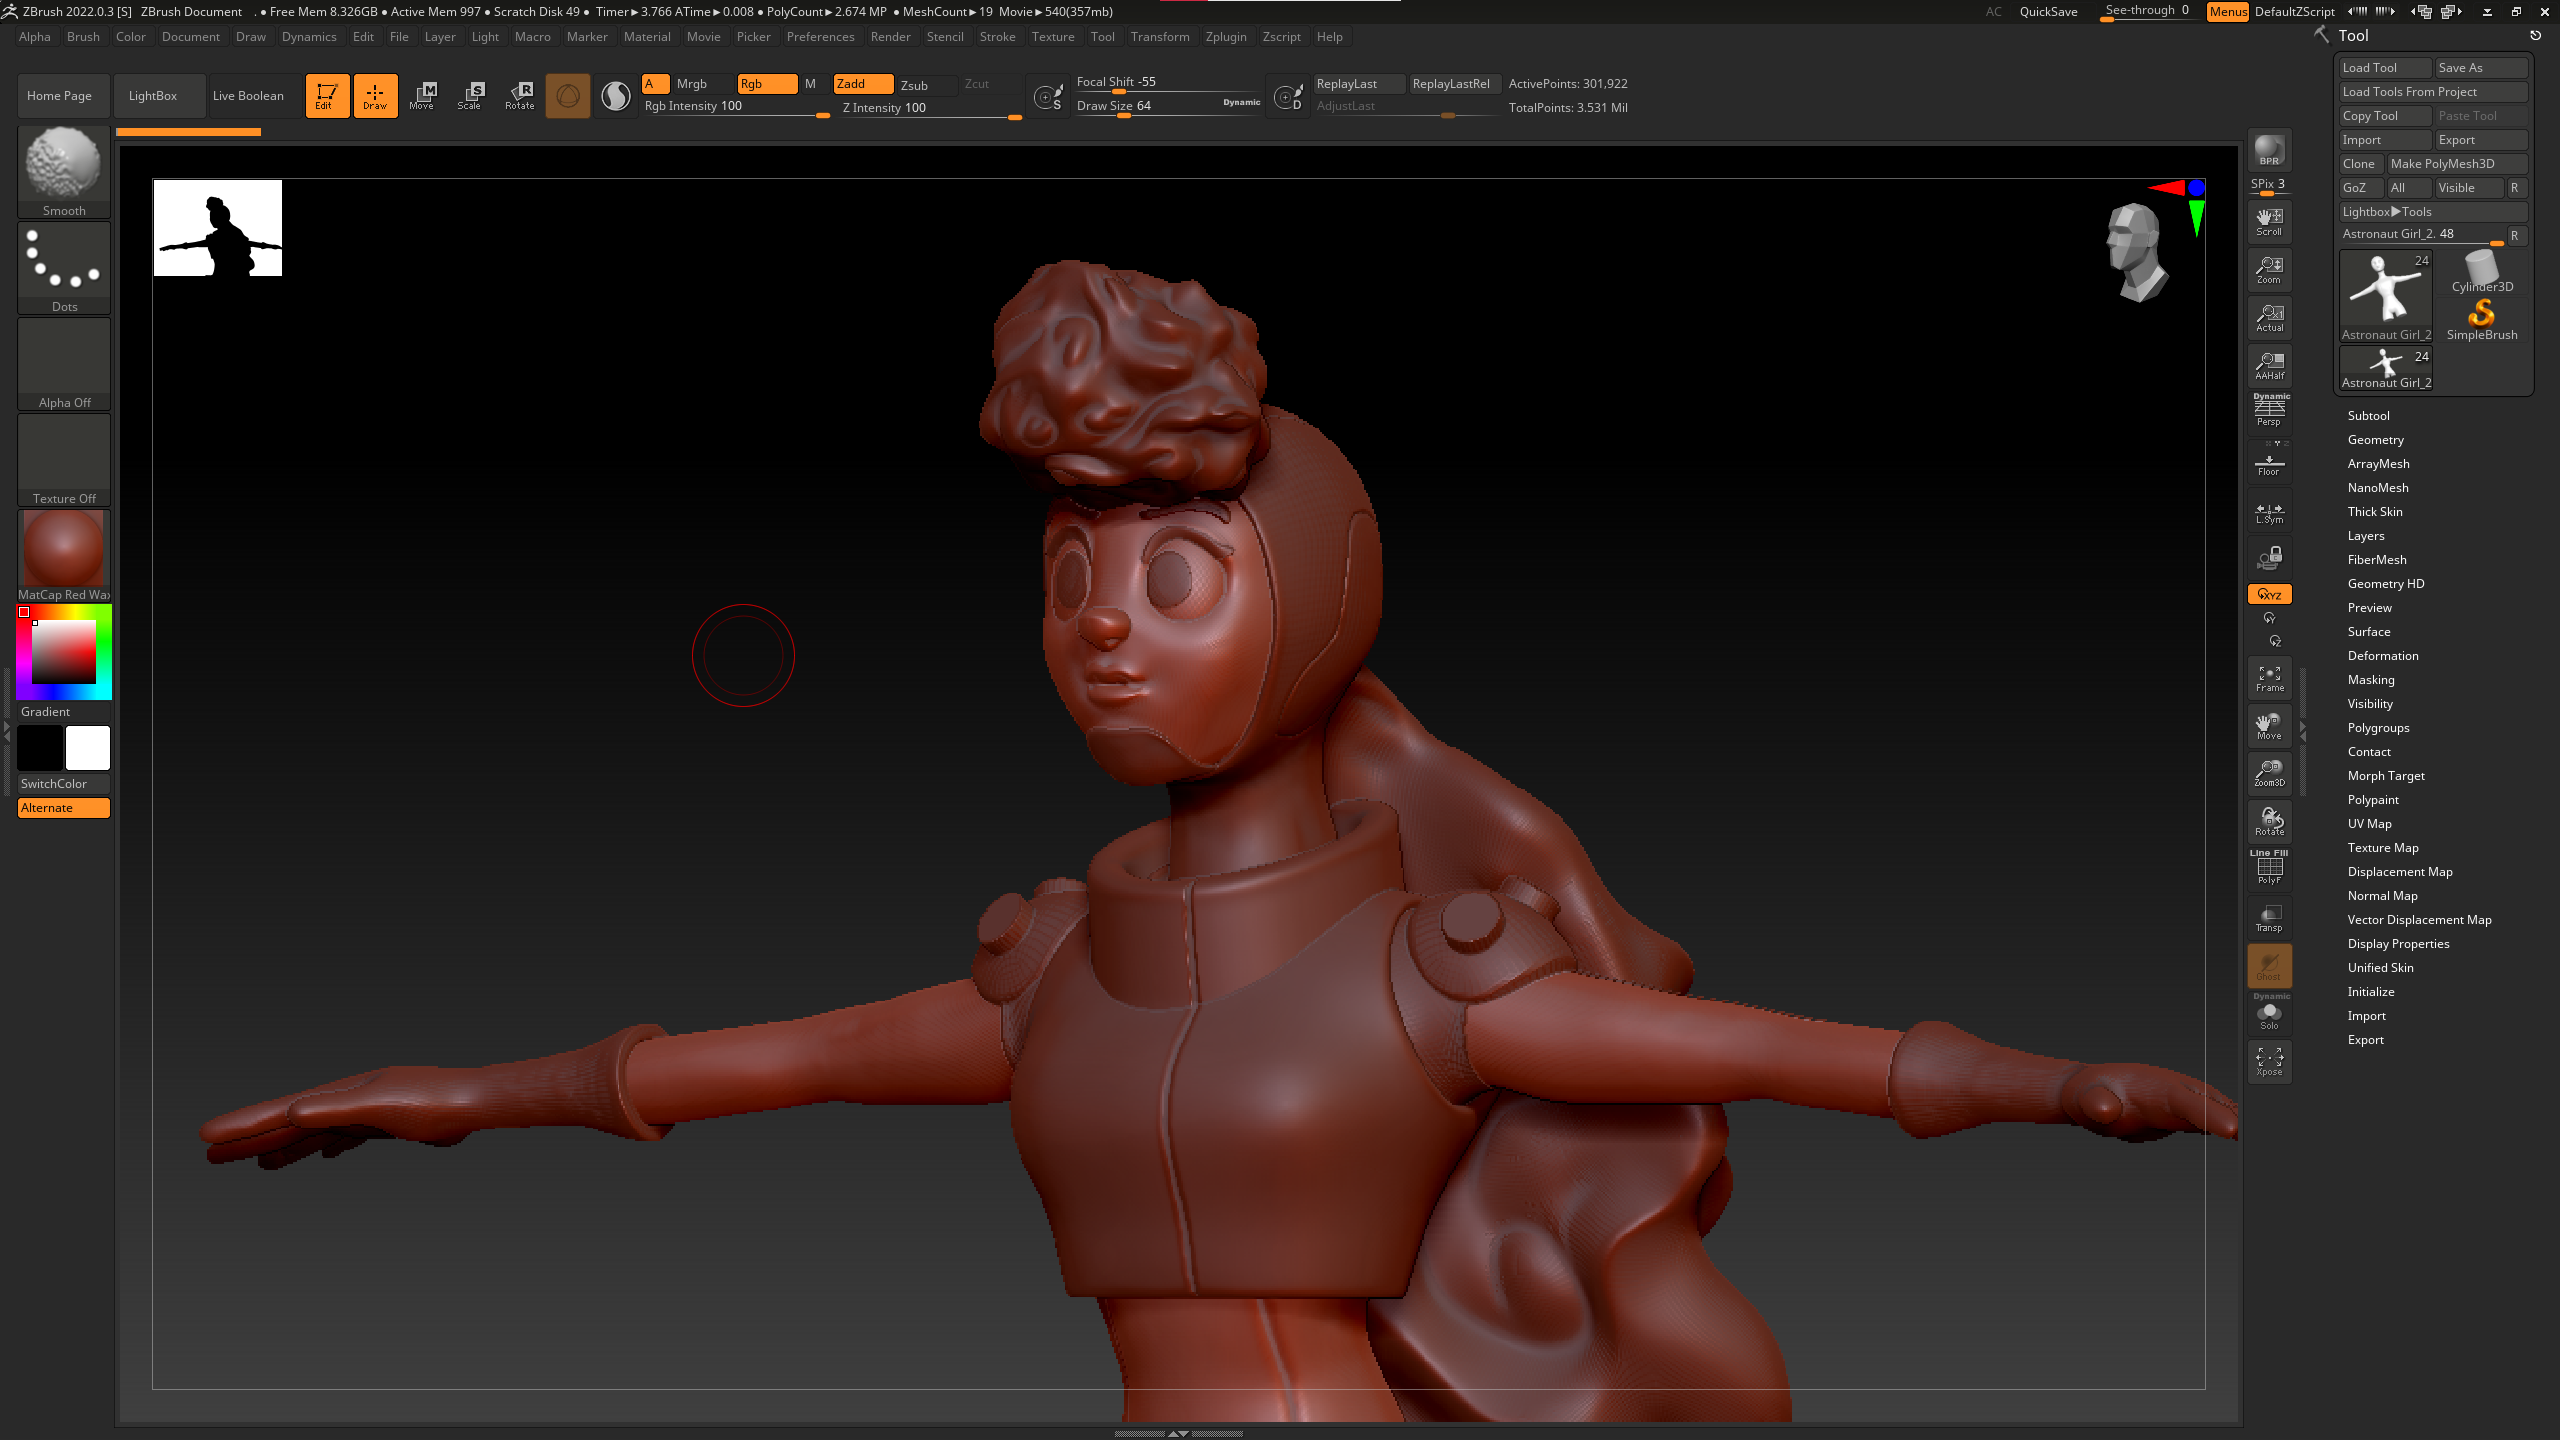Toggle PolyF line fill icon
The height and width of the screenshot is (1440, 2560).
2269,869
